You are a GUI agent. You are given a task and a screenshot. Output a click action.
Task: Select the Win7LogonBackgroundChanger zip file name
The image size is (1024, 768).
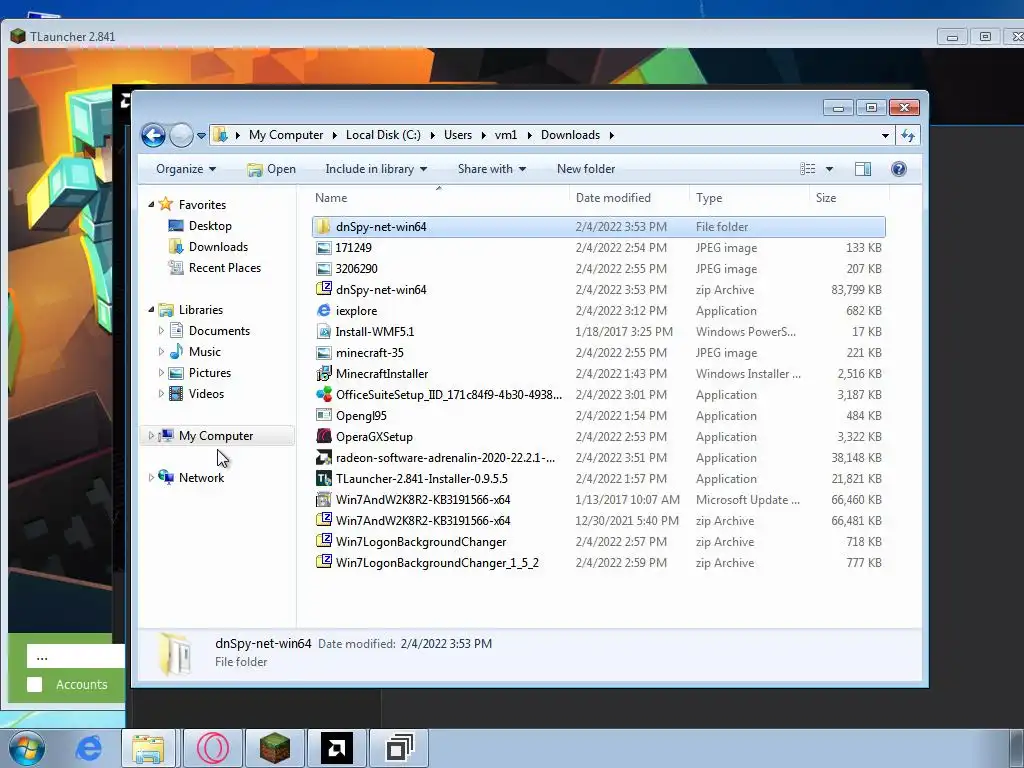[x=421, y=541]
